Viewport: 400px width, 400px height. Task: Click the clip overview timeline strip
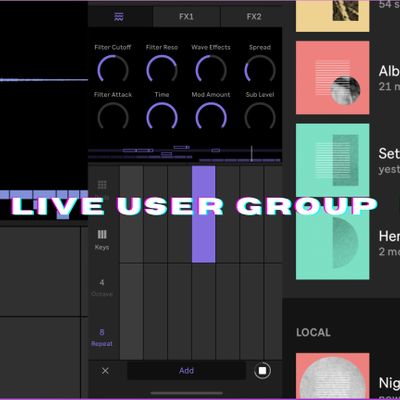185,153
